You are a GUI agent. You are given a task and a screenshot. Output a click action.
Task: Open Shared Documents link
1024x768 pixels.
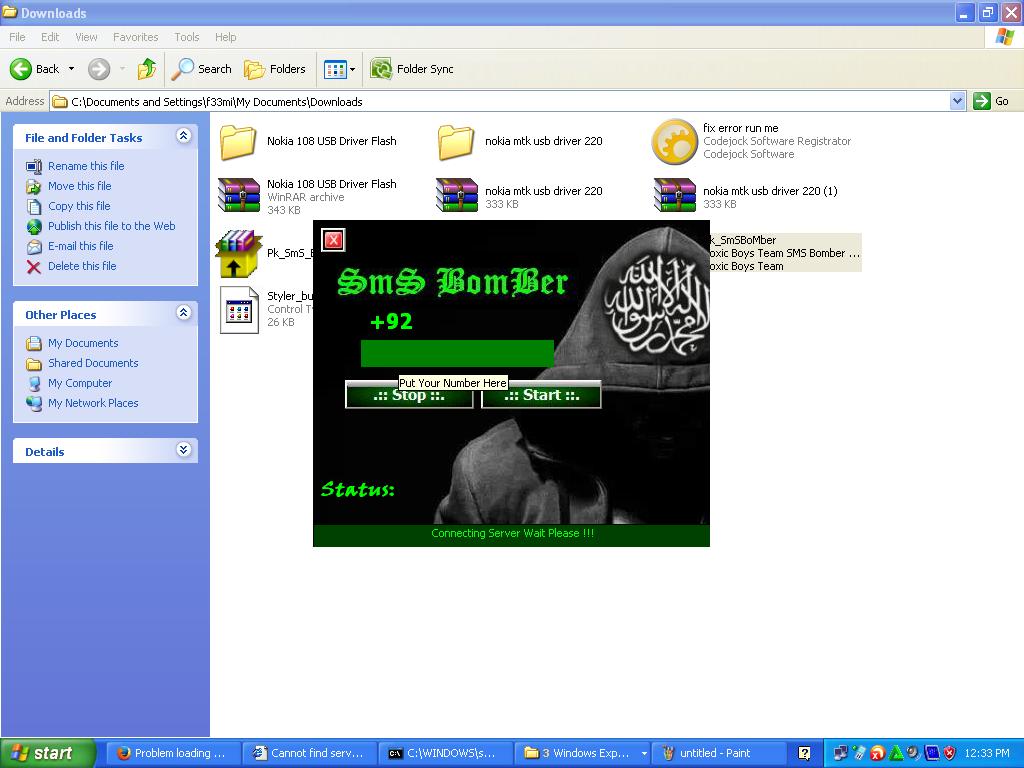[93, 363]
